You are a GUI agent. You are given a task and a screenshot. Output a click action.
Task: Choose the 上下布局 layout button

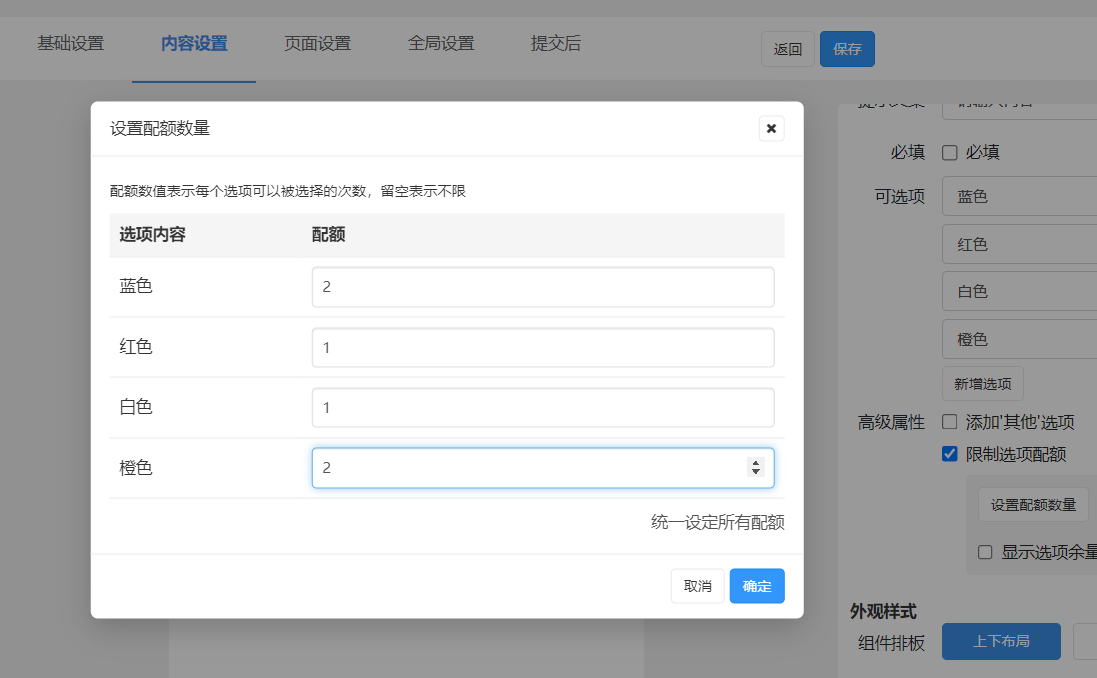click(1001, 641)
